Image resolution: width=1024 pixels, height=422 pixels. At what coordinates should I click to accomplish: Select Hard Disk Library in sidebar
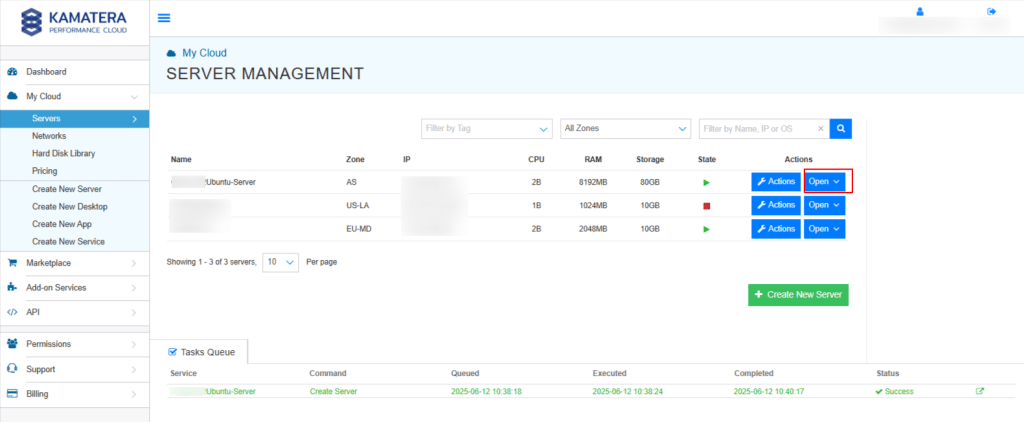coord(63,153)
